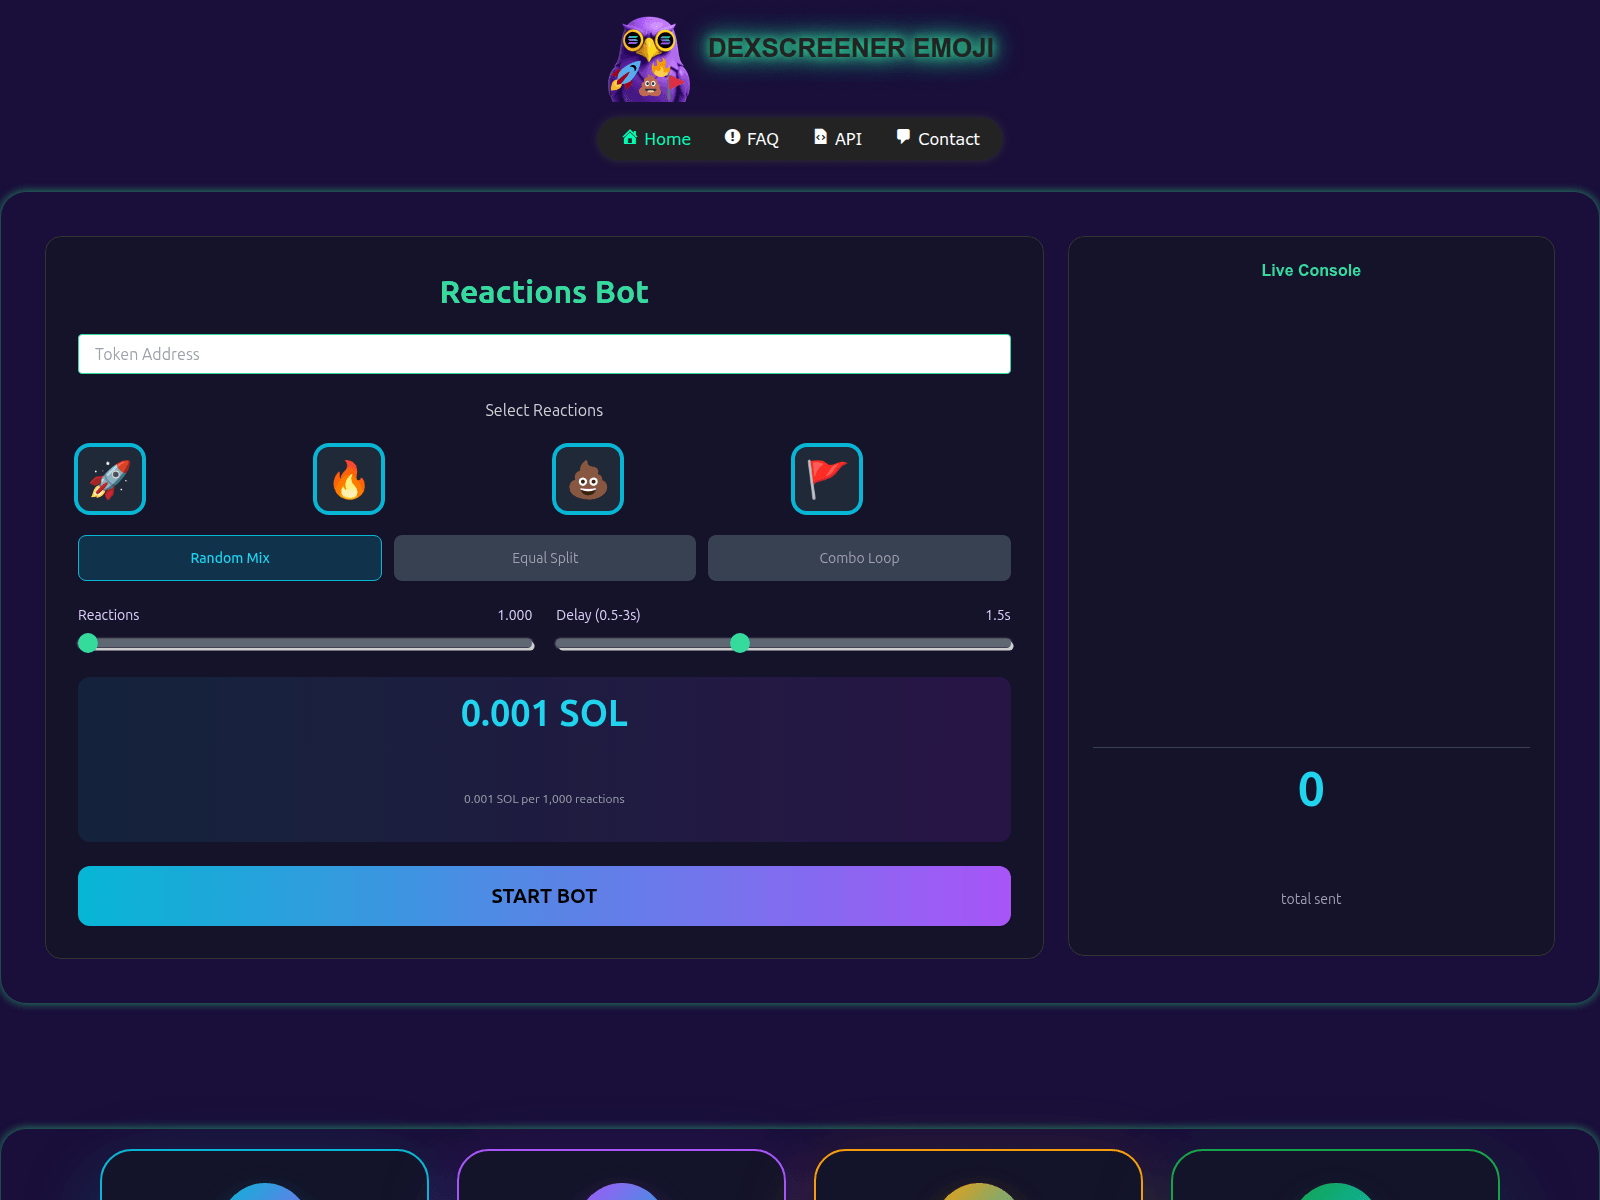
Task: Select the Random Mix mode
Action: 230,558
